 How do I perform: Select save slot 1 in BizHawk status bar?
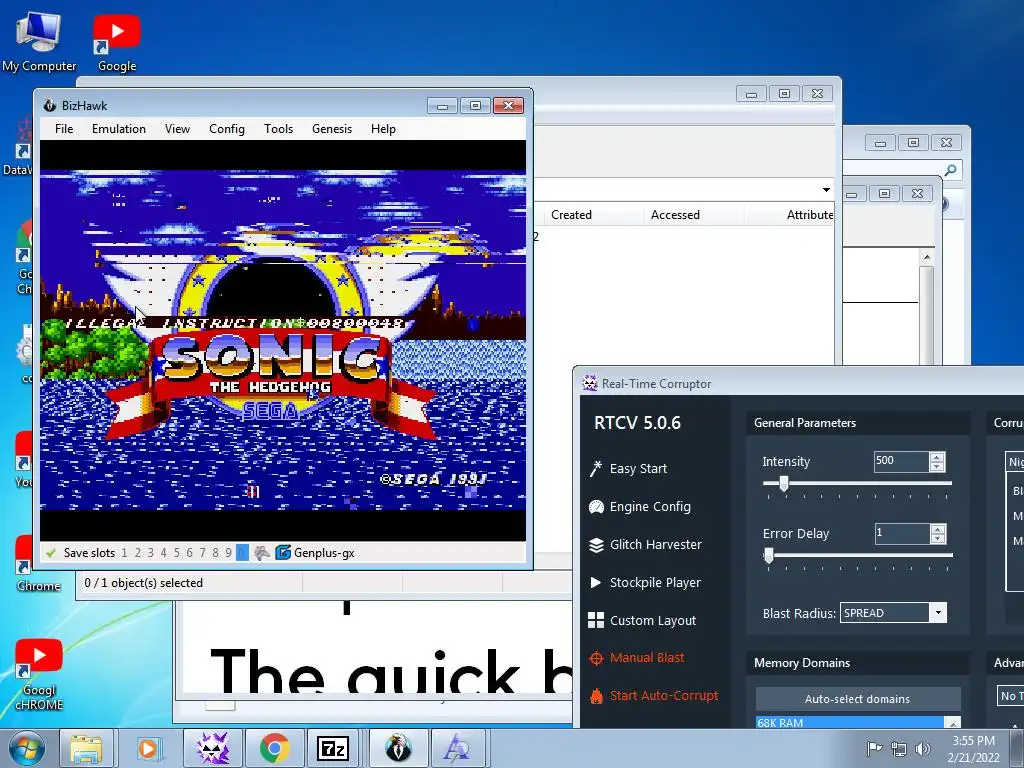click(124, 552)
